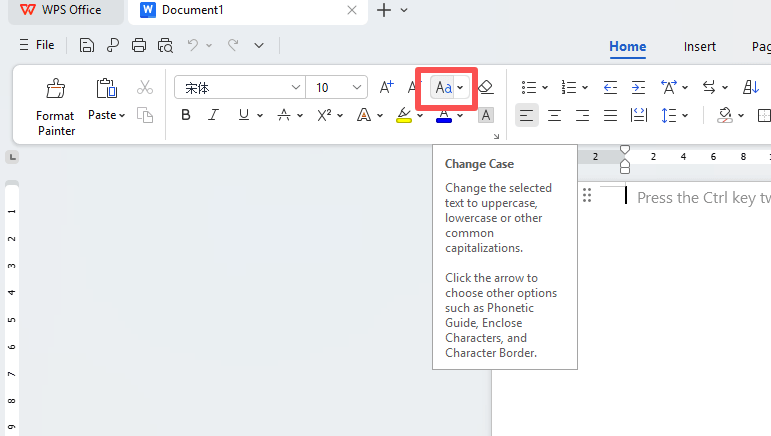Expand the Underline style dropdown arrow
The width and height of the screenshot is (771, 436).
coord(260,116)
